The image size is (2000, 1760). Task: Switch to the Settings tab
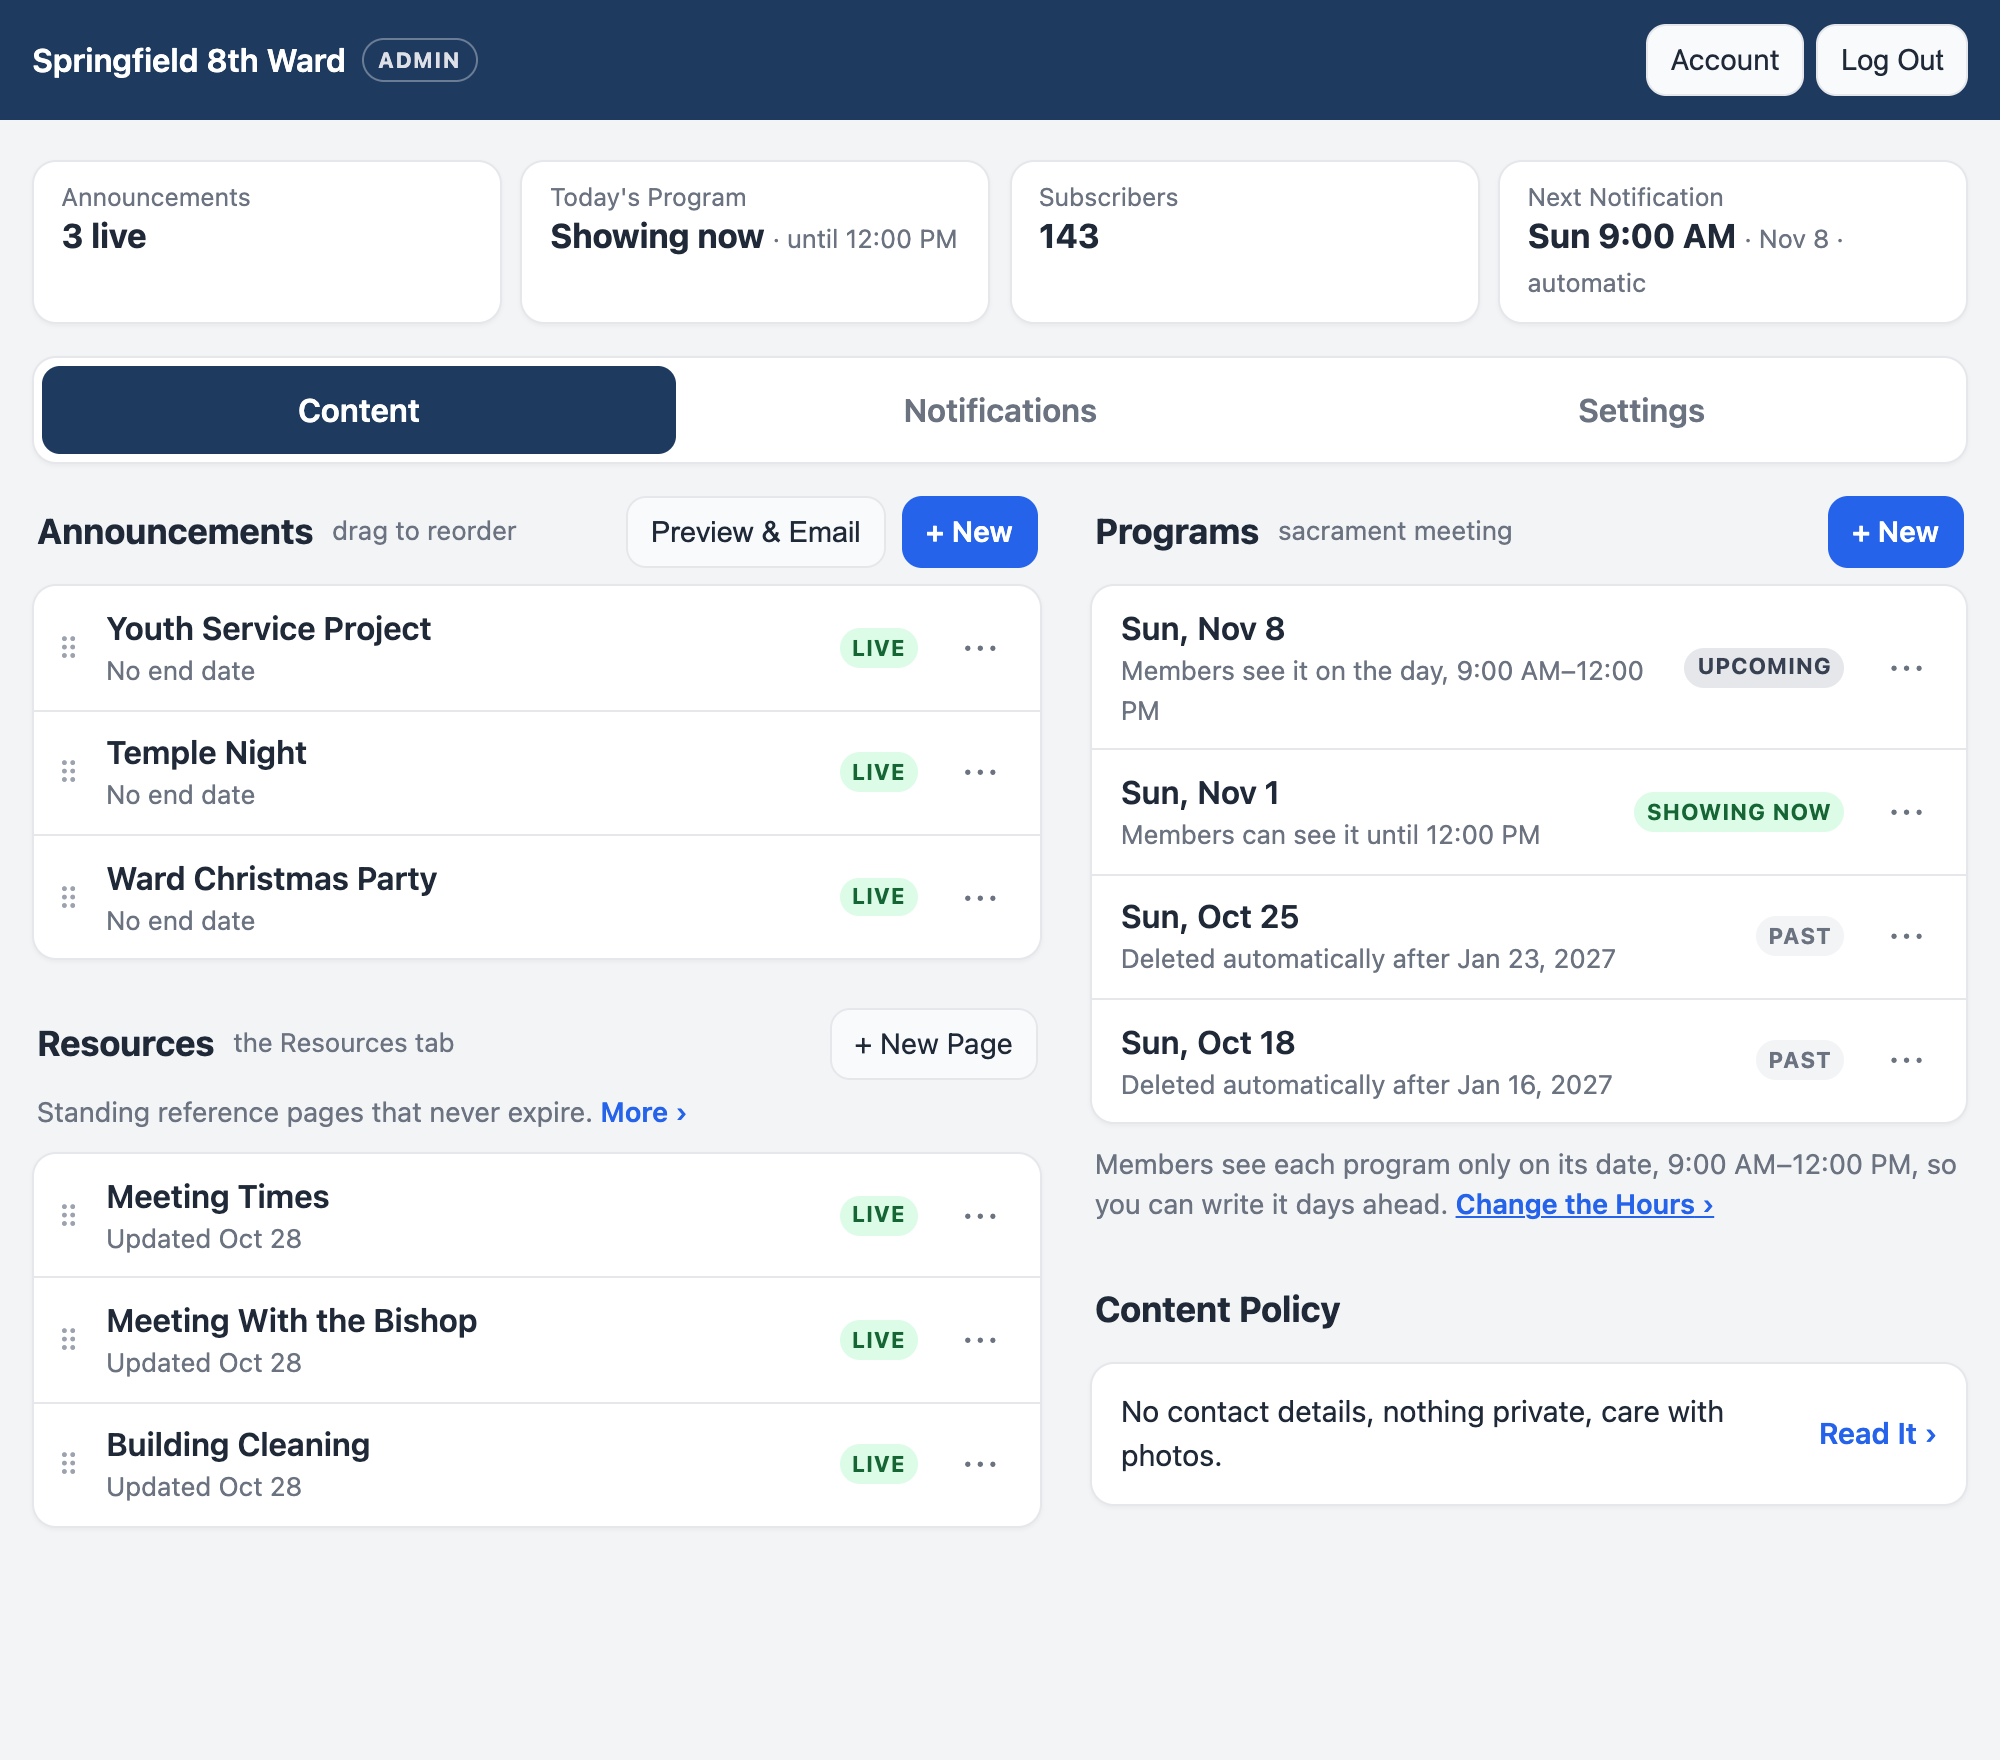(1641, 410)
